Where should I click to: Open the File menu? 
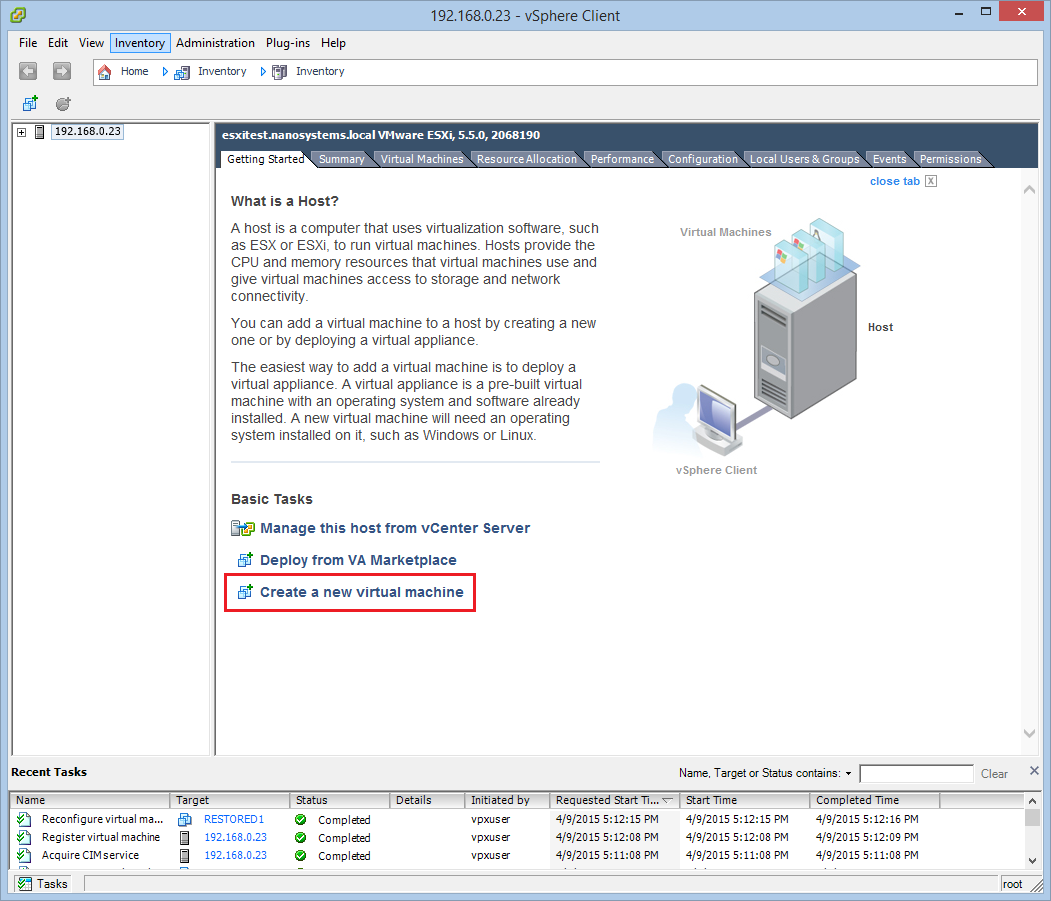click(28, 43)
